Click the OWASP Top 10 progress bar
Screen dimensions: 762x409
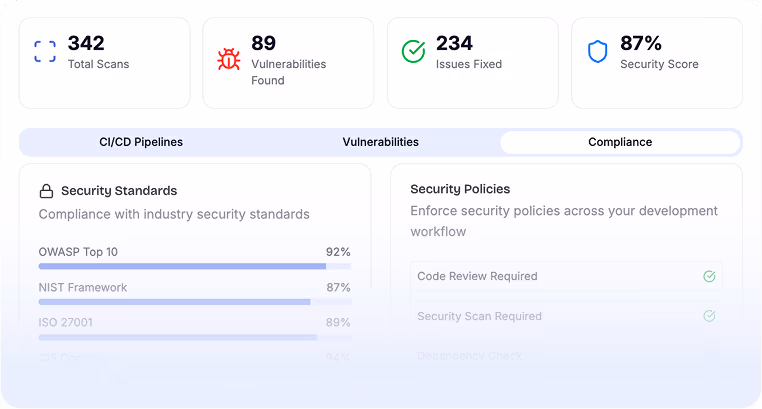point(194,267)
